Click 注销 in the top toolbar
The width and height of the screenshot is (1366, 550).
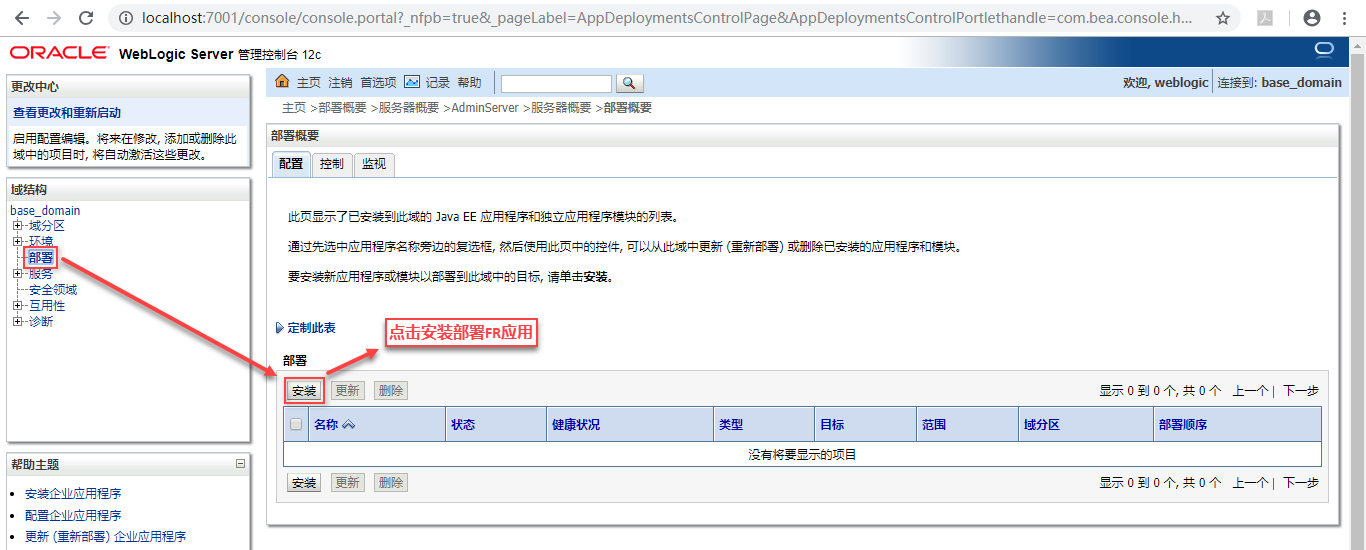pos(340,83)
